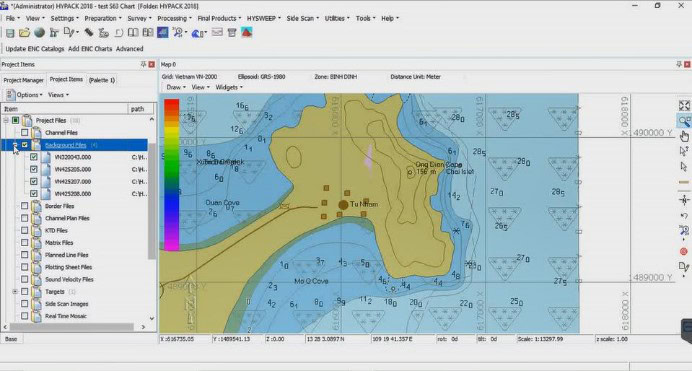692x371 pixels.
Task: Click the document-with-pencil editor icon in top toolbar
Action: 69,32
